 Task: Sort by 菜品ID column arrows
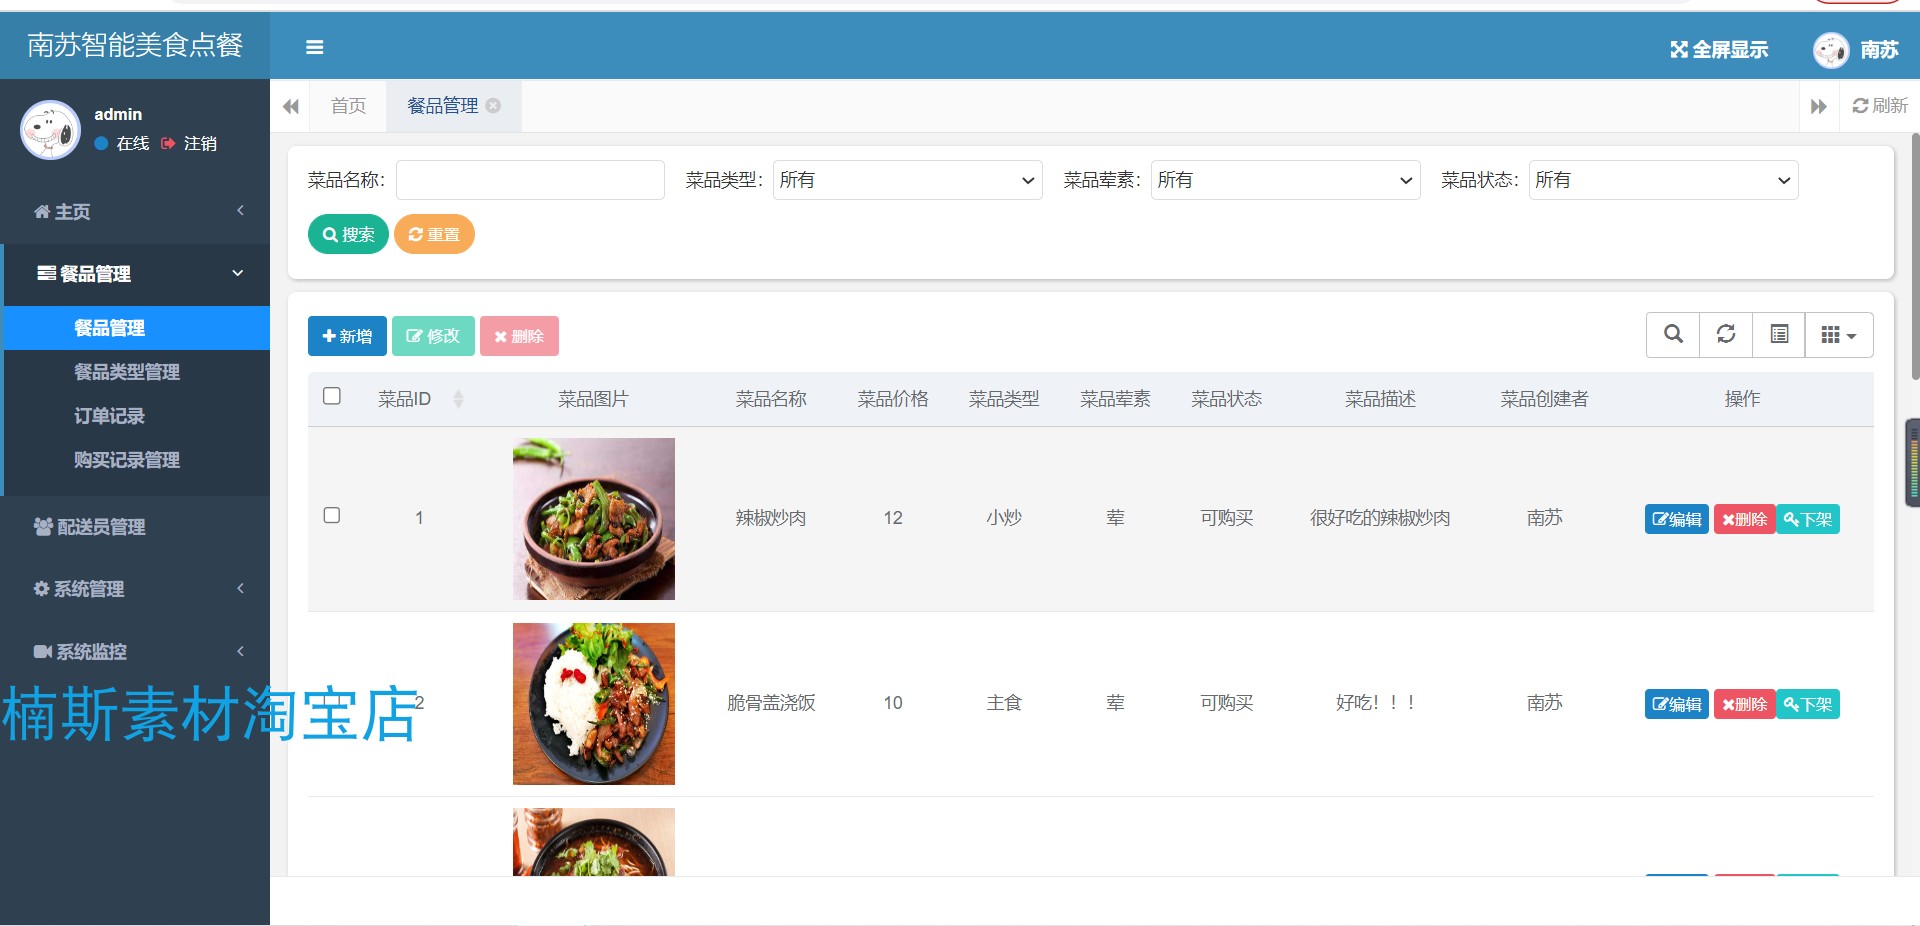(458, 399)
